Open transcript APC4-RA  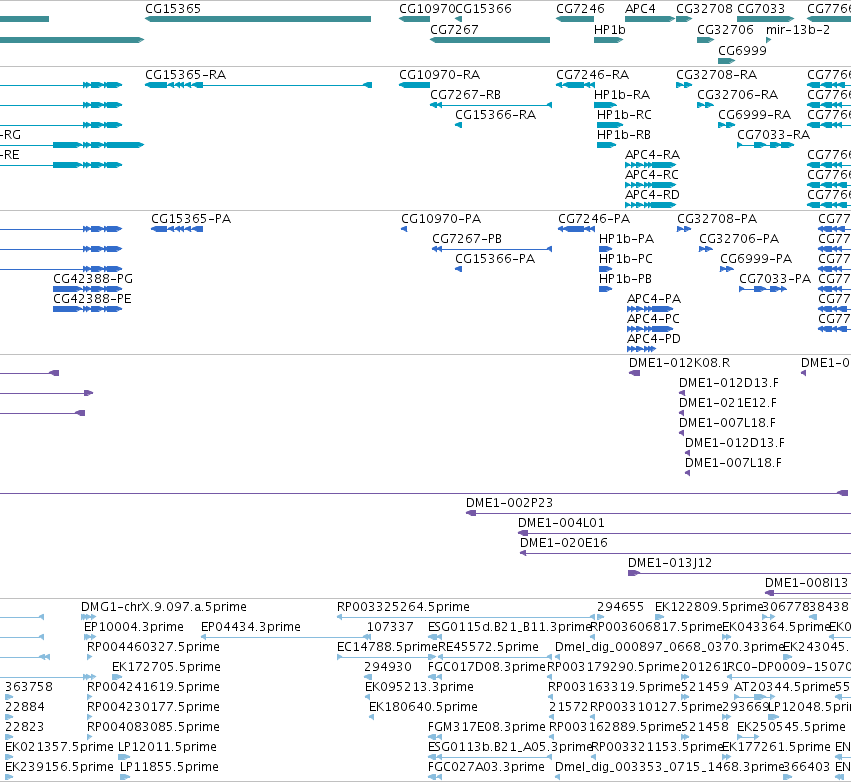click(x=652, y=155)
